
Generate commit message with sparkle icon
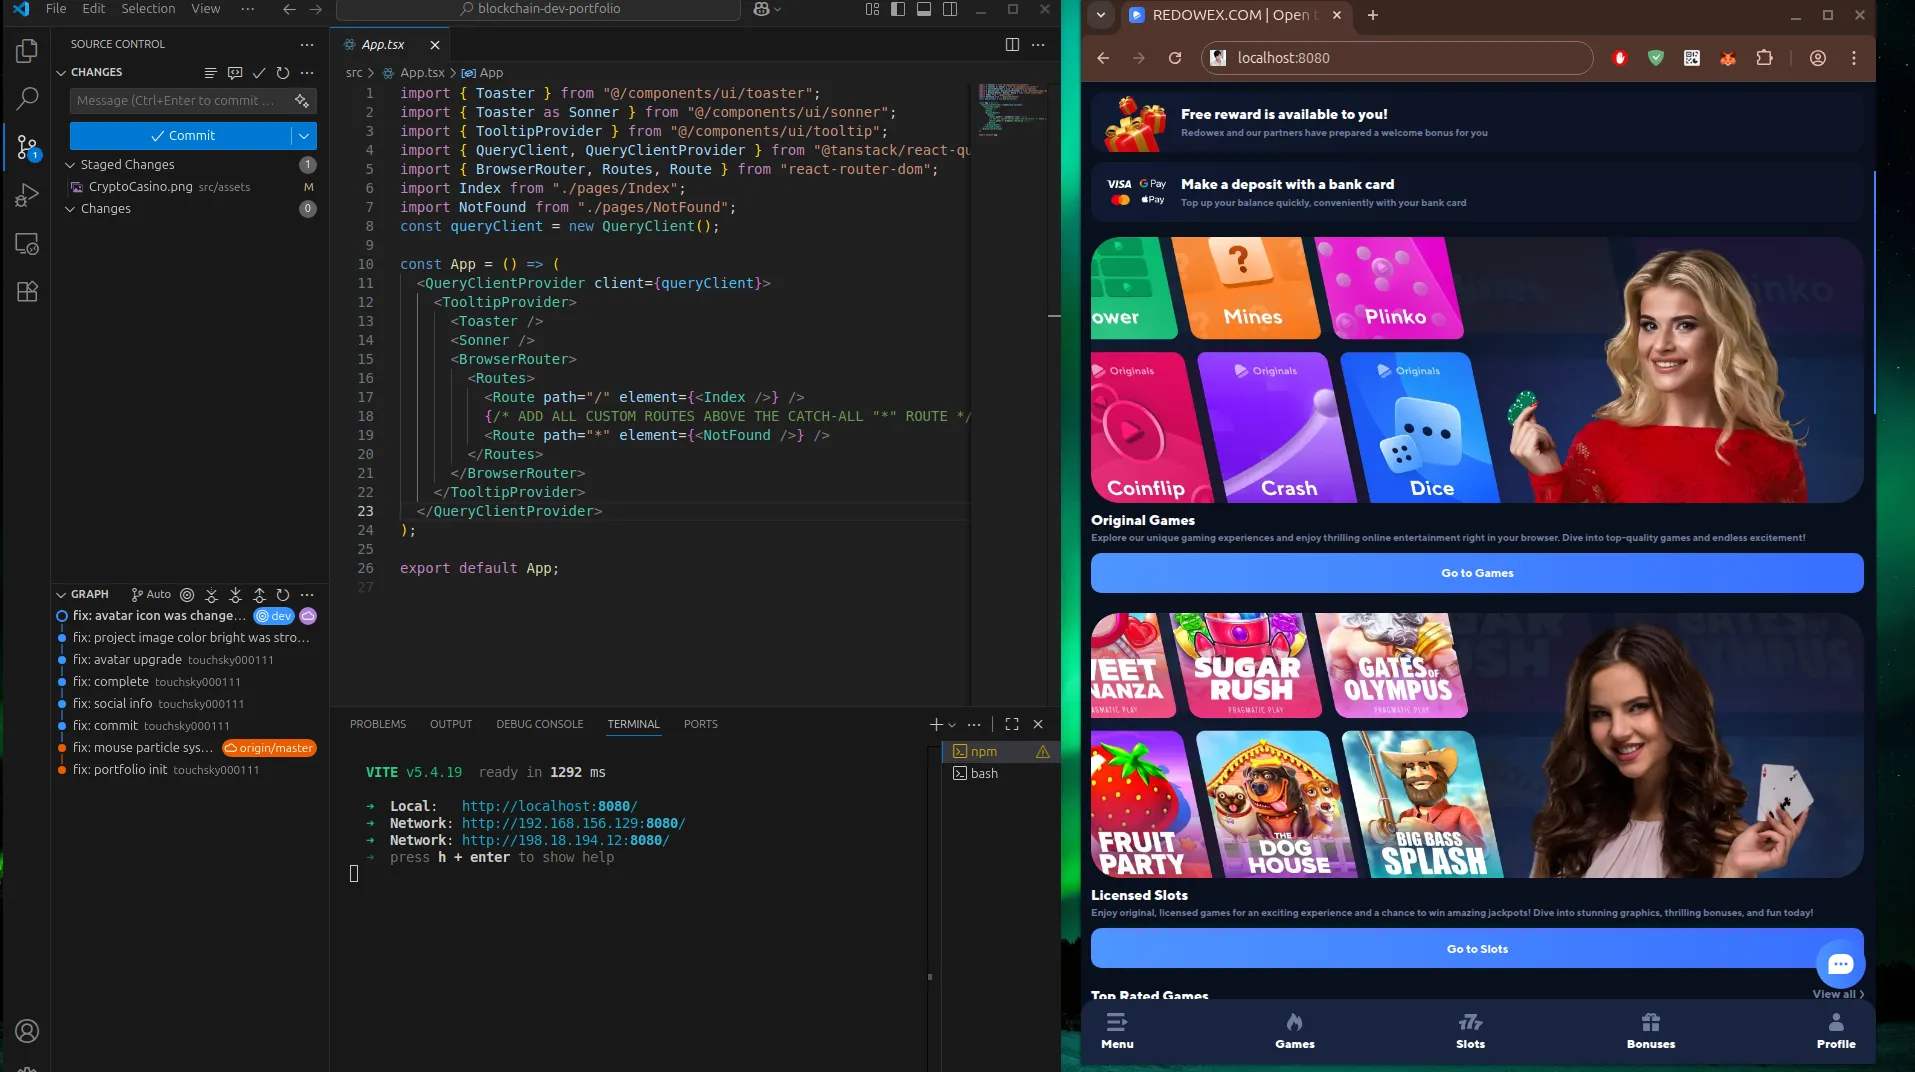[x=301, y=101]
